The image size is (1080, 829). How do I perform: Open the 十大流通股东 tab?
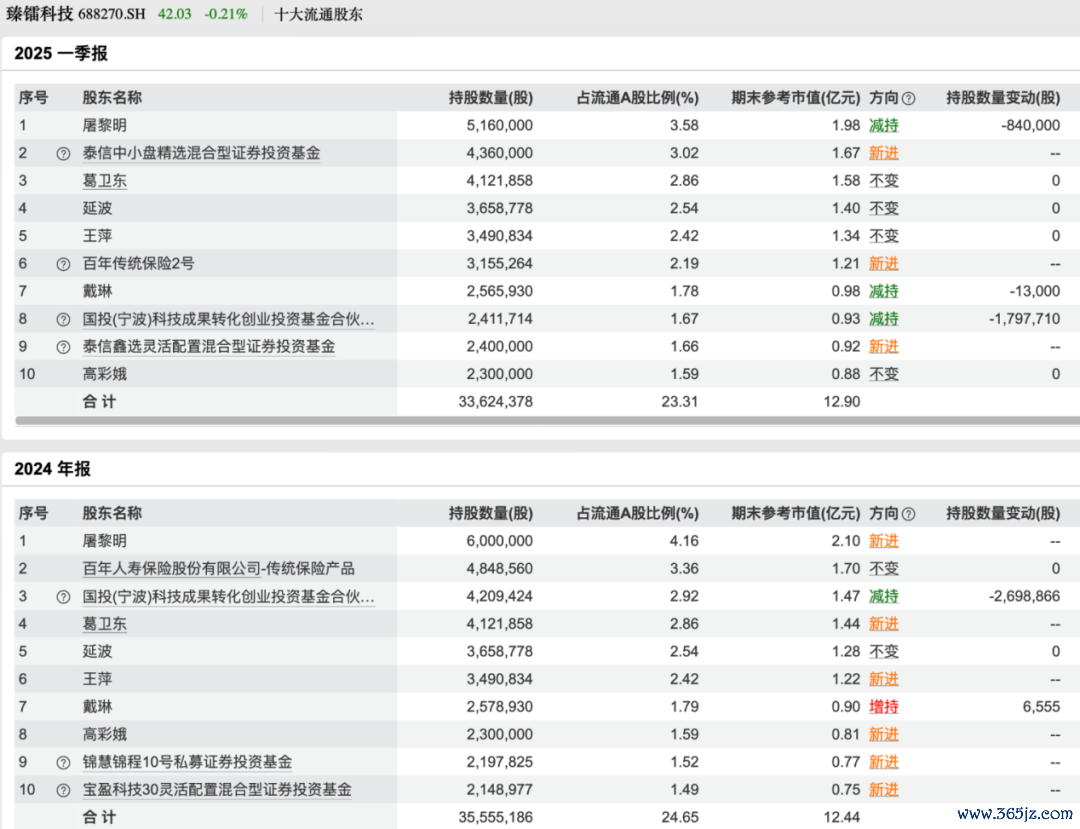point(319,15)
